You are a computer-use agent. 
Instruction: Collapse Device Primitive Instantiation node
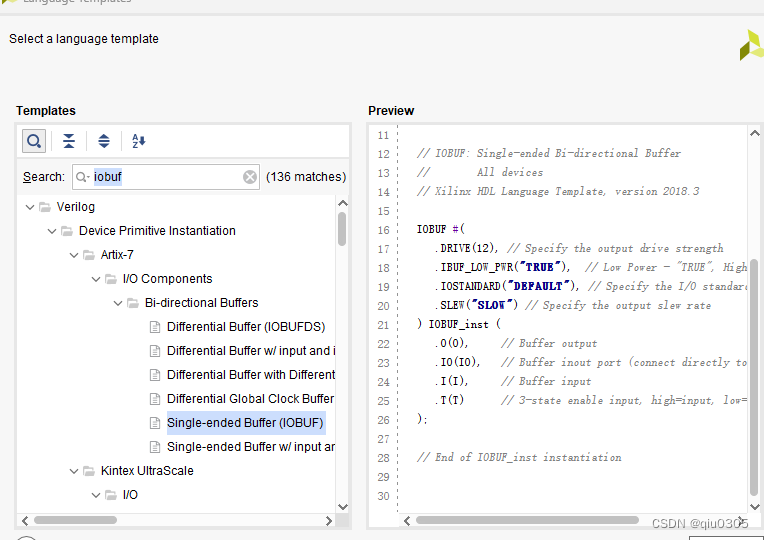52,231
